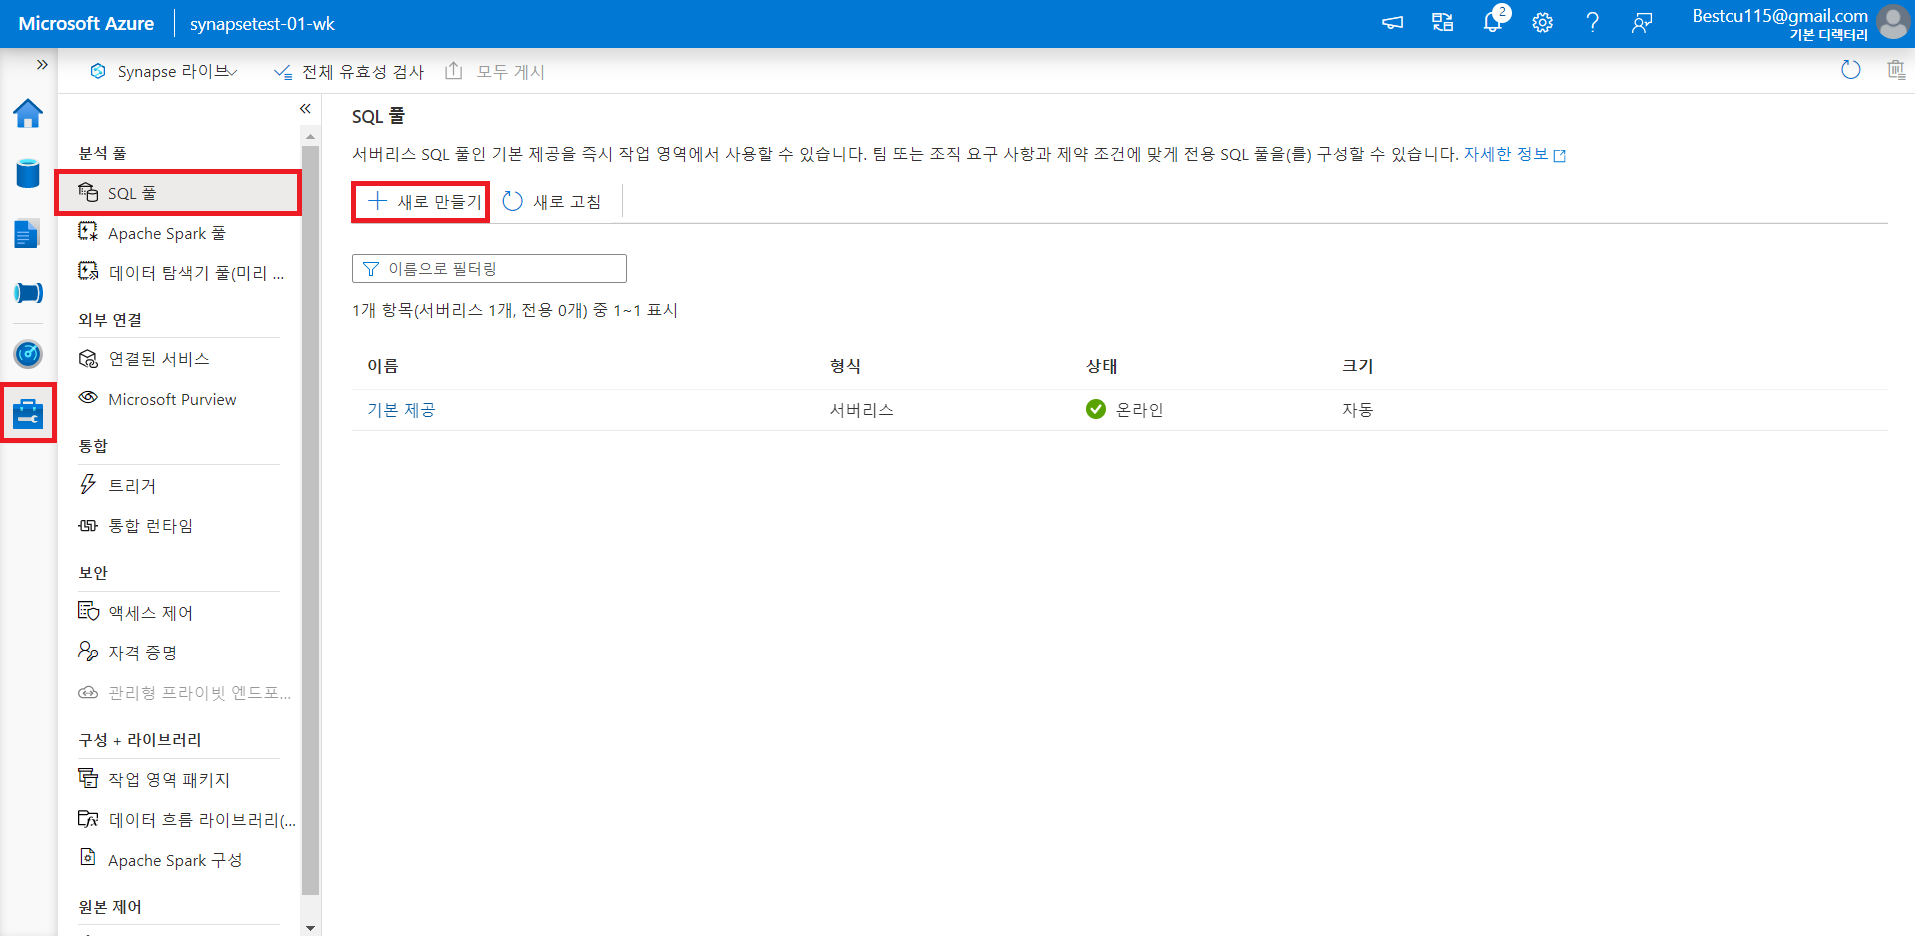Click the Apache Spark 구성 icon

click(x=88, y=858)
